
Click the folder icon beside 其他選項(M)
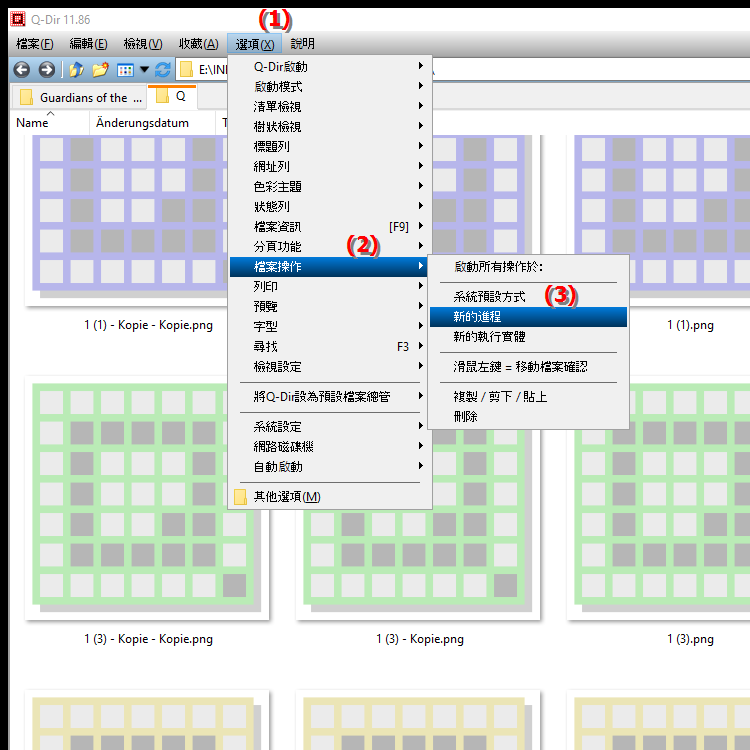click(240, 497)
